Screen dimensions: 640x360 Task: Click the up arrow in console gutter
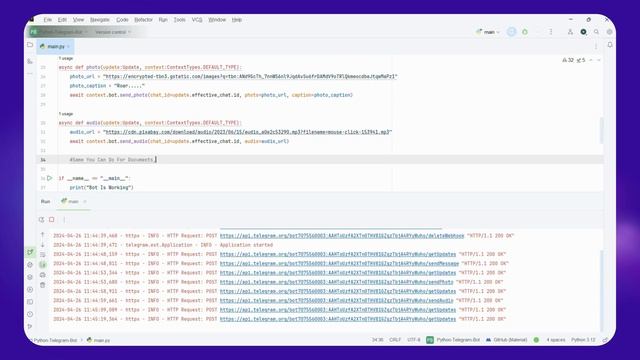[x=42, y=235]
